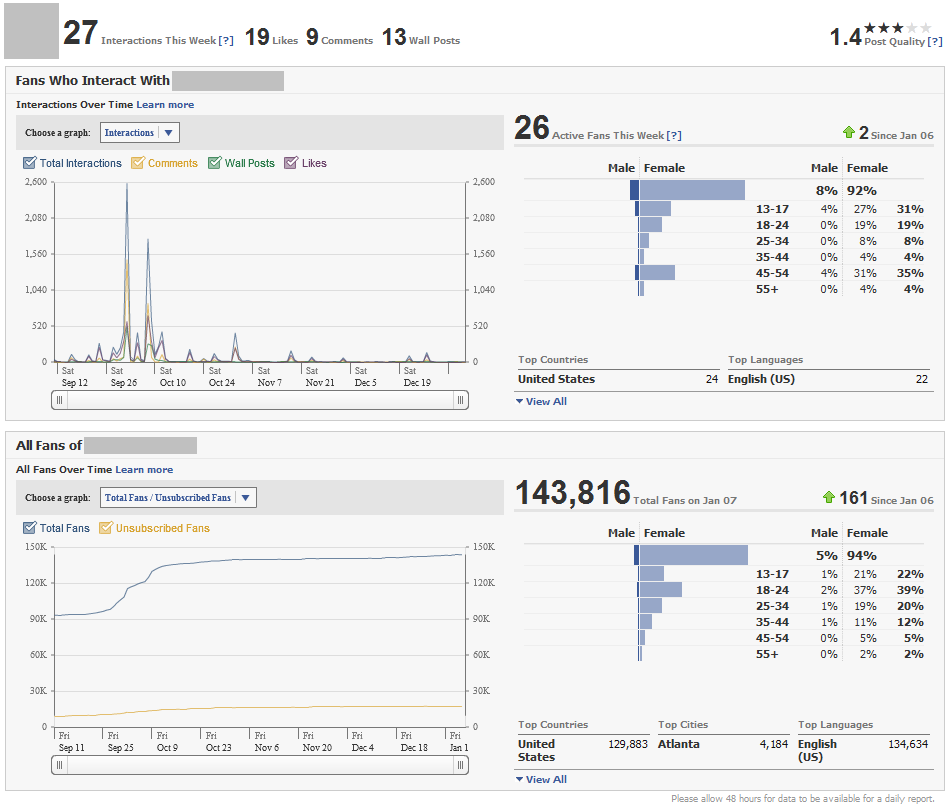Grab left handle of interactions range slider
Screen dimensions: 950x807
pyautogui.click(x=59, y=400)
